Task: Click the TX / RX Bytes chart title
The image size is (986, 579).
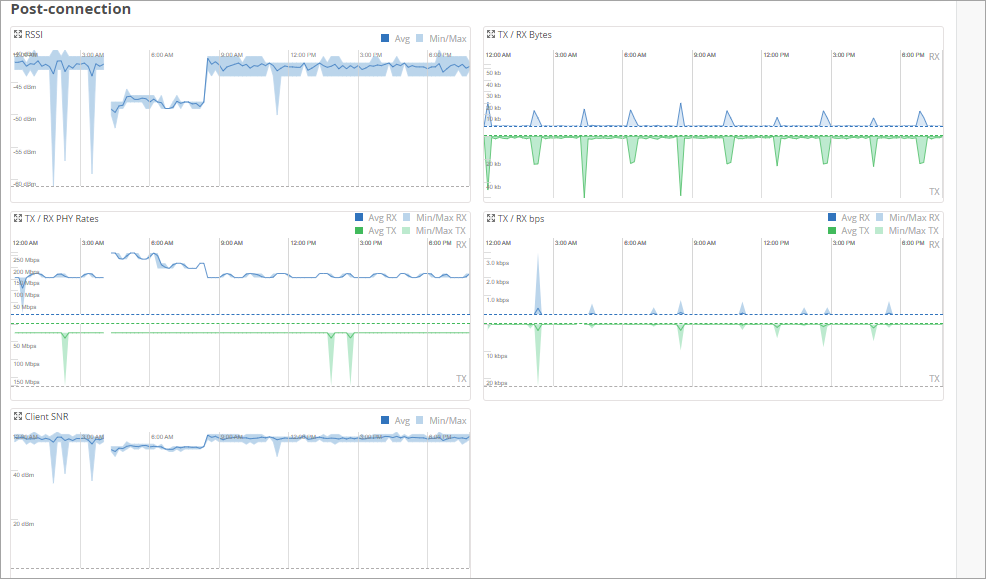Action: tap(524, 34)
